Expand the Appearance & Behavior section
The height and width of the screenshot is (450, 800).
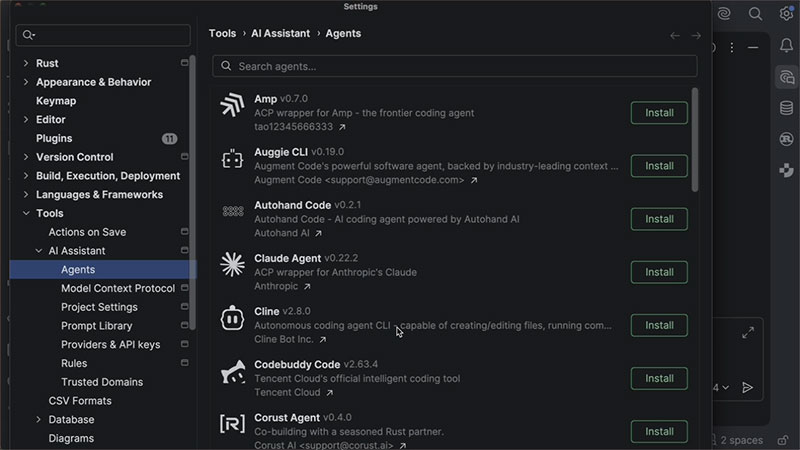click(x=26, y=82)
